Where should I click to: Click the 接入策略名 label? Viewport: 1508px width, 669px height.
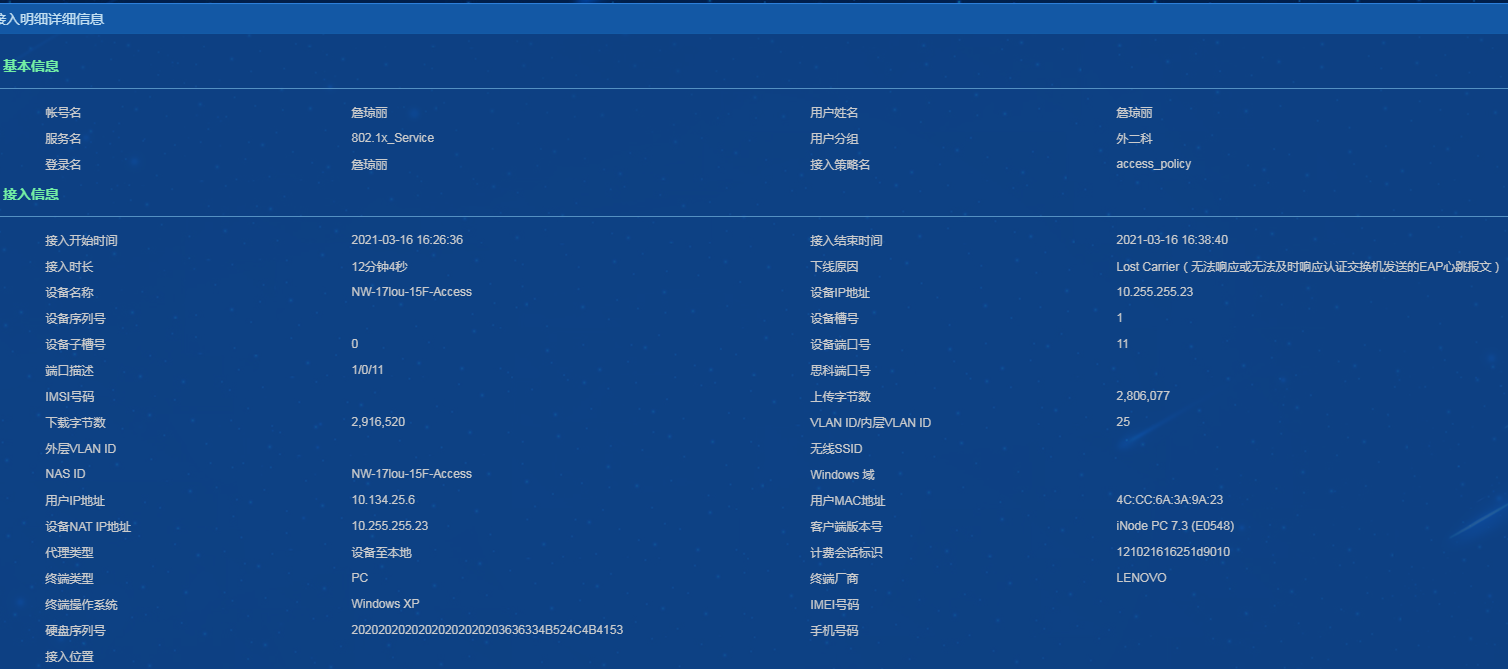pyautogui.click(x=840, y=165)
